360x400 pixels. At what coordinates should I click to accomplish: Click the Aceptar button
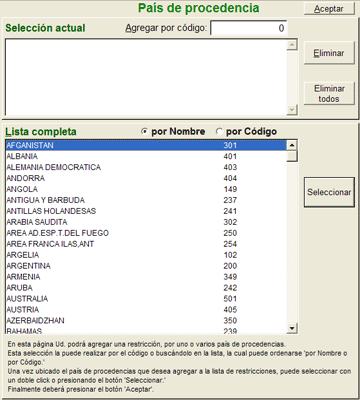click(x=329, y=9)
